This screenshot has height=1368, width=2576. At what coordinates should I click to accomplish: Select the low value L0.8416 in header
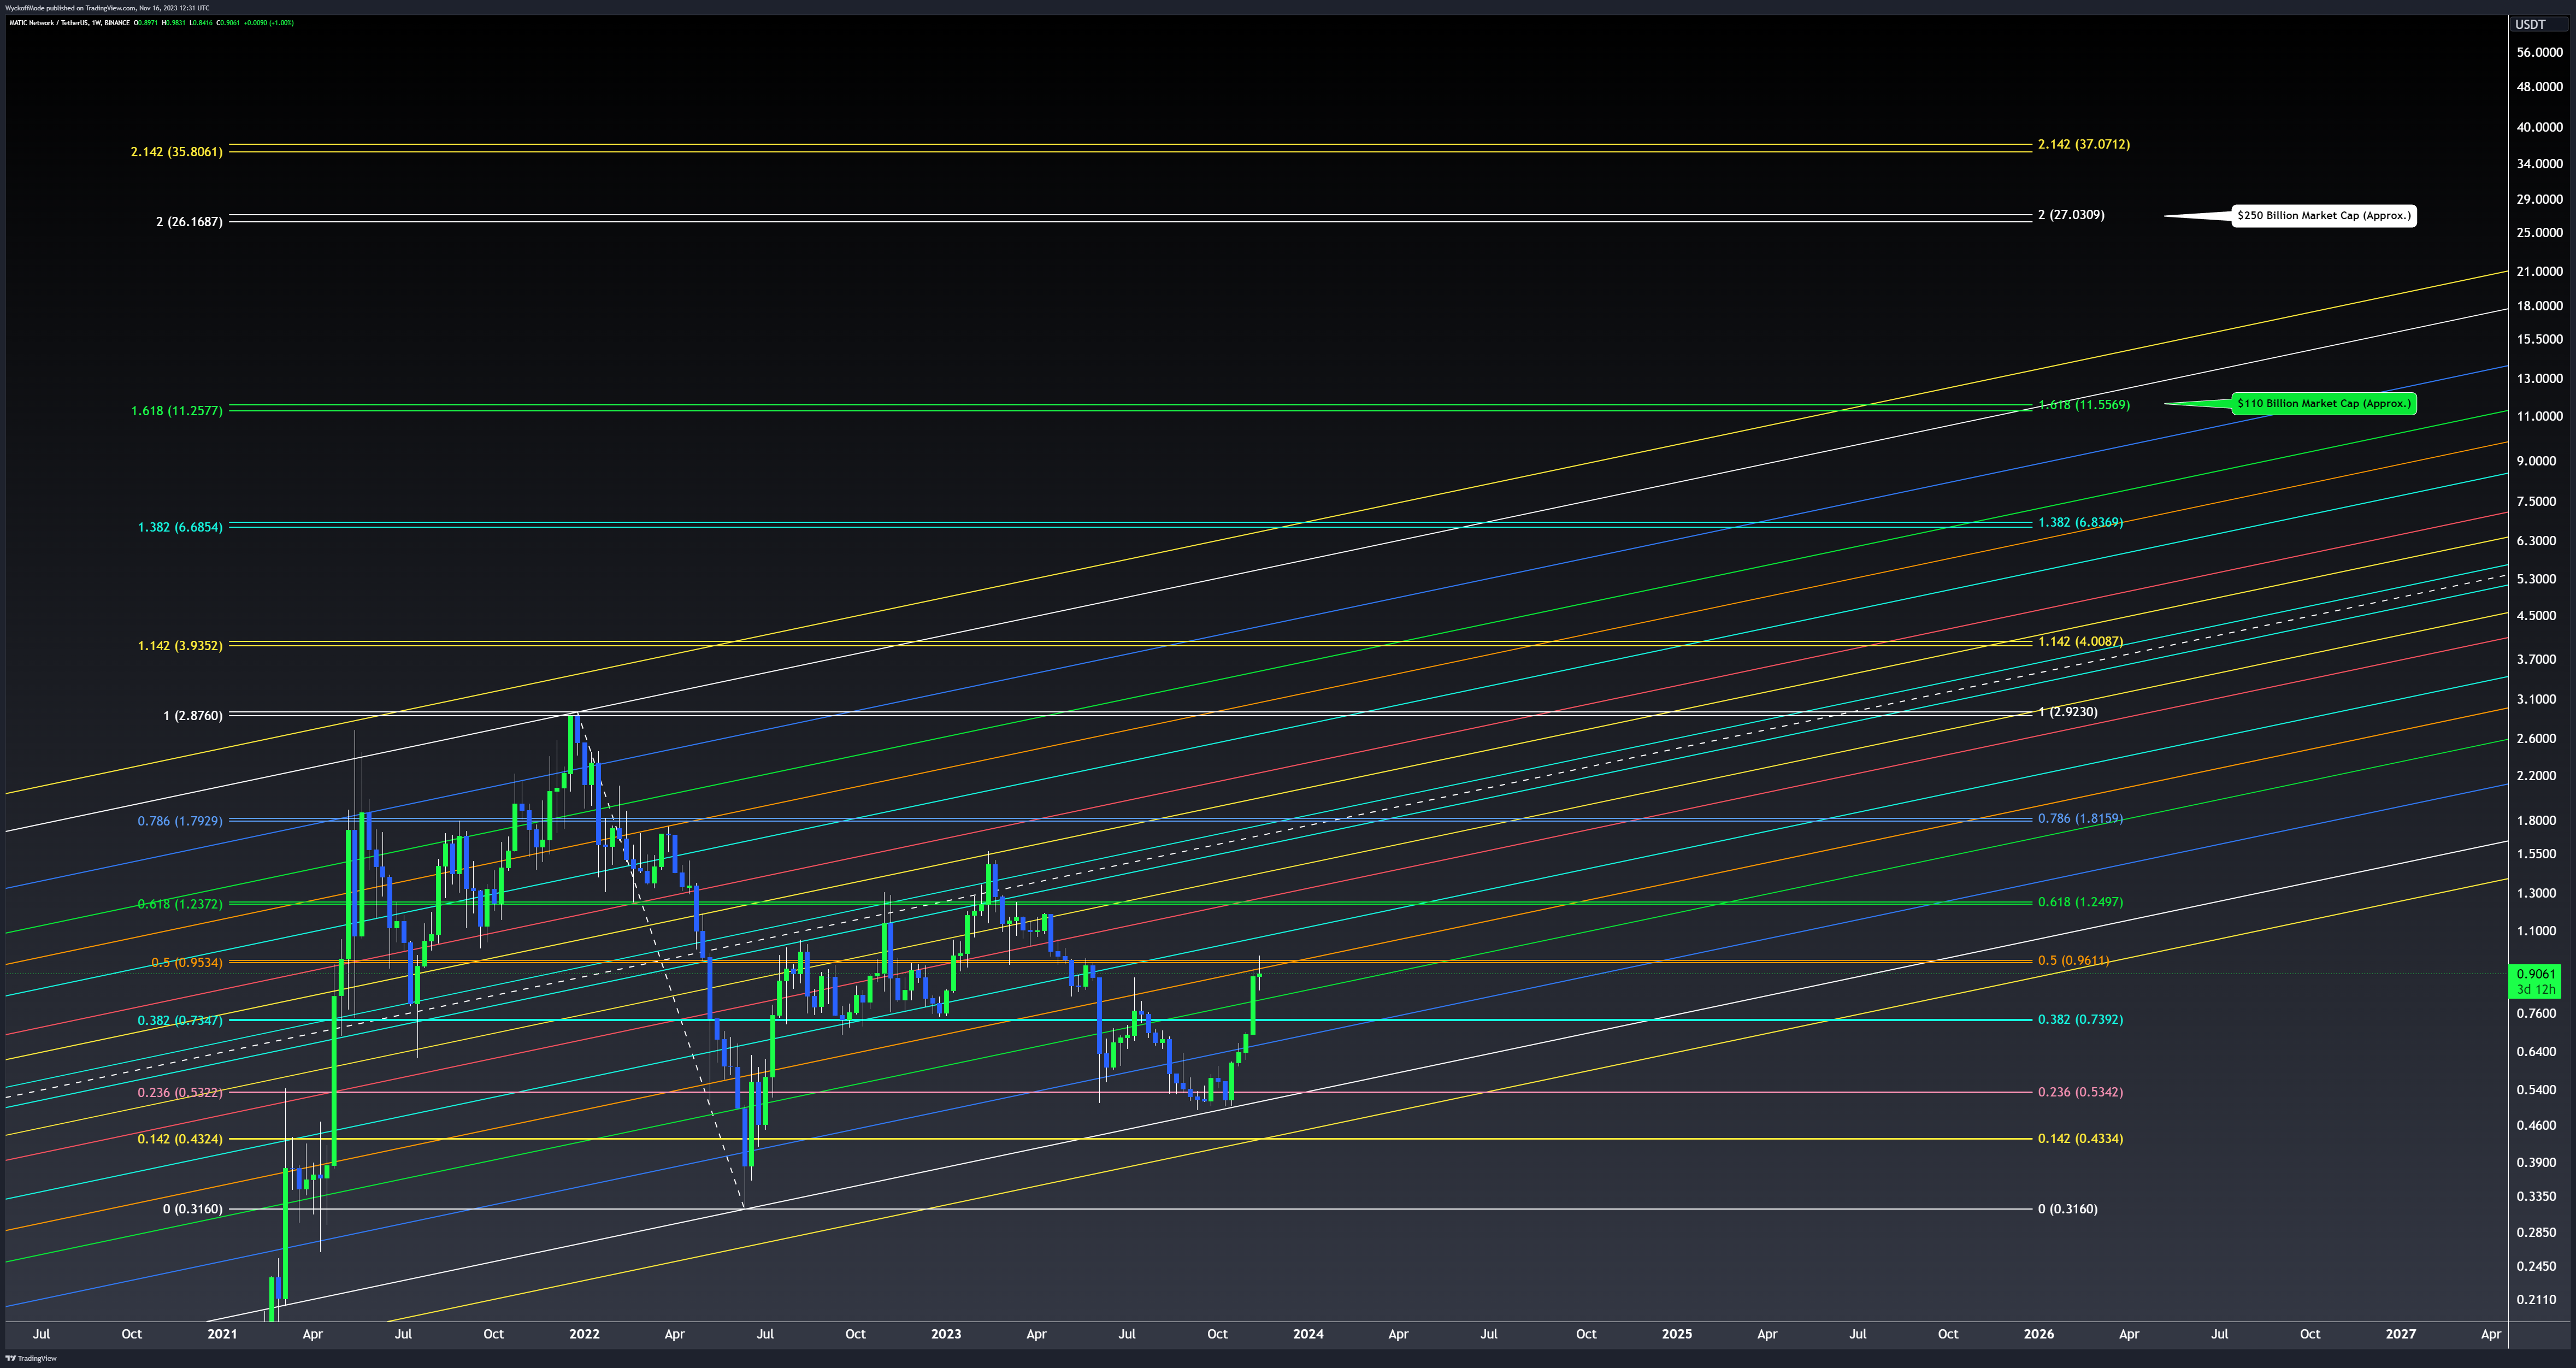tap(201, 23)
